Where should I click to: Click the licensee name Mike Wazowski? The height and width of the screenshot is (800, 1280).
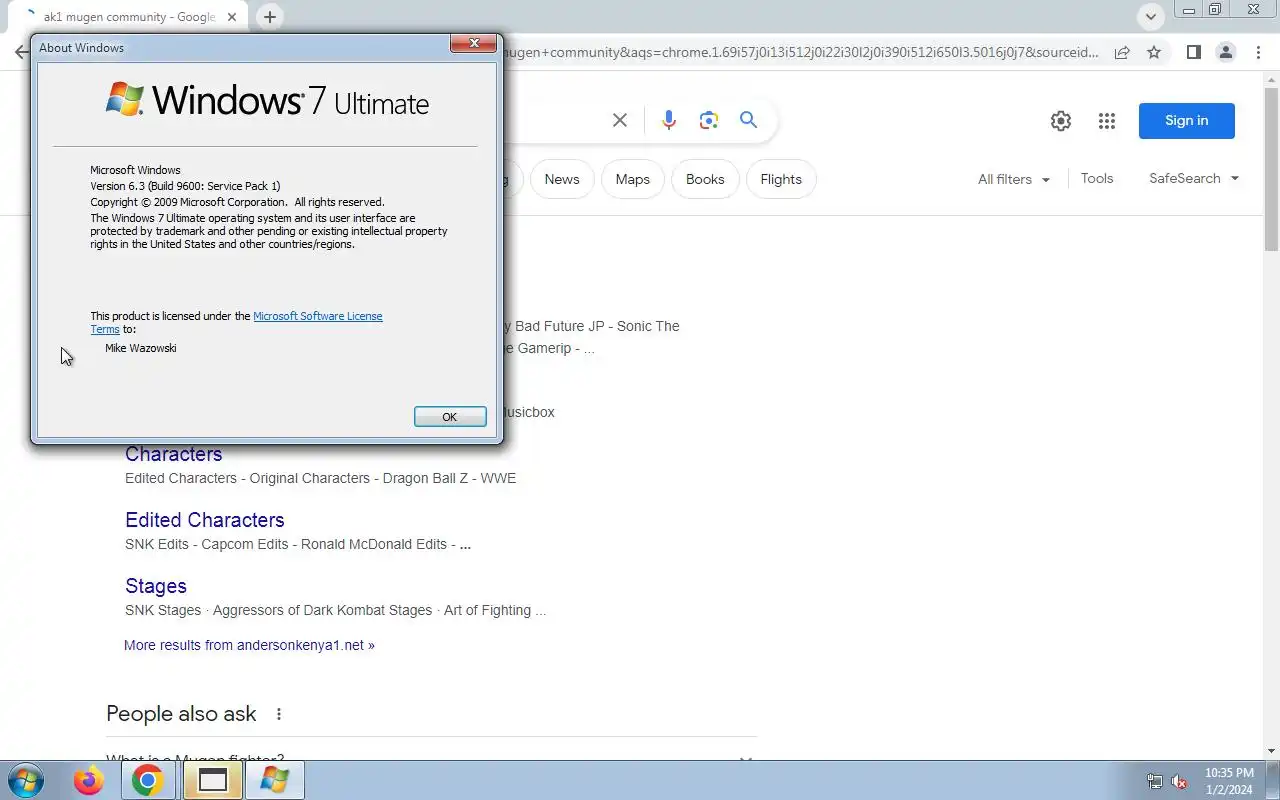(x=141, y=348)
